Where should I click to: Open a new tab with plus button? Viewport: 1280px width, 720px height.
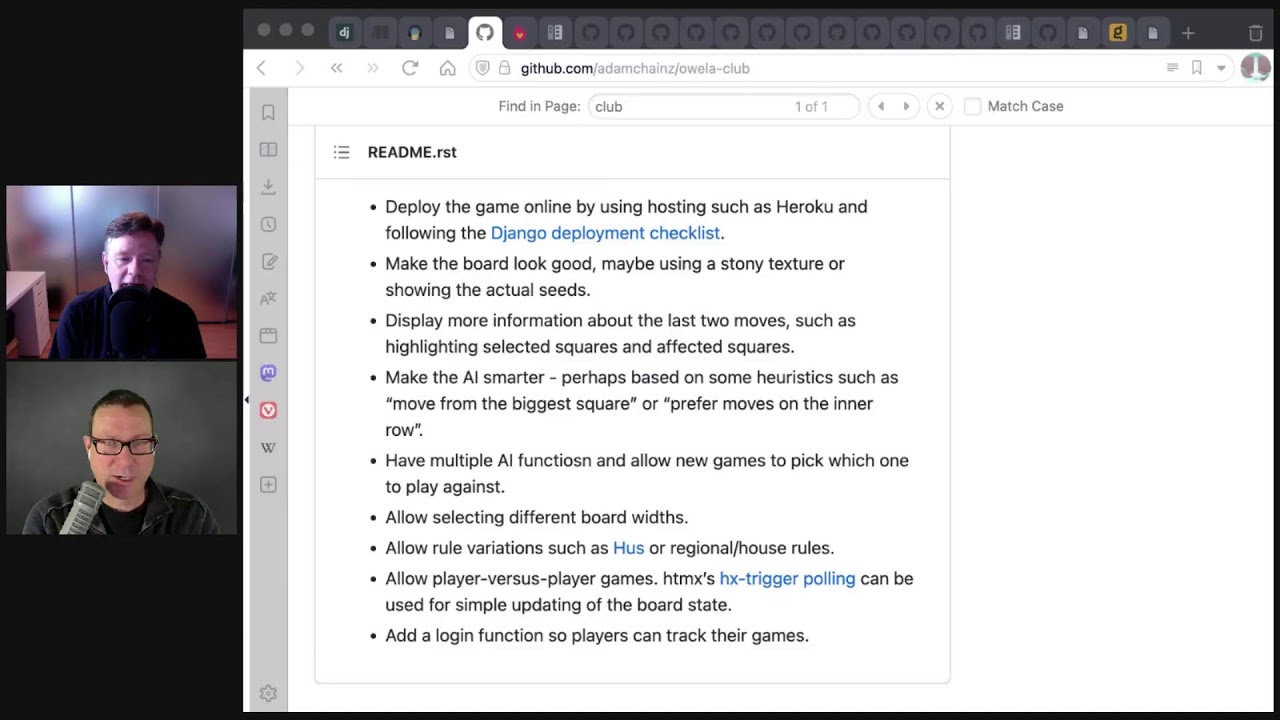coord(1188,33)
